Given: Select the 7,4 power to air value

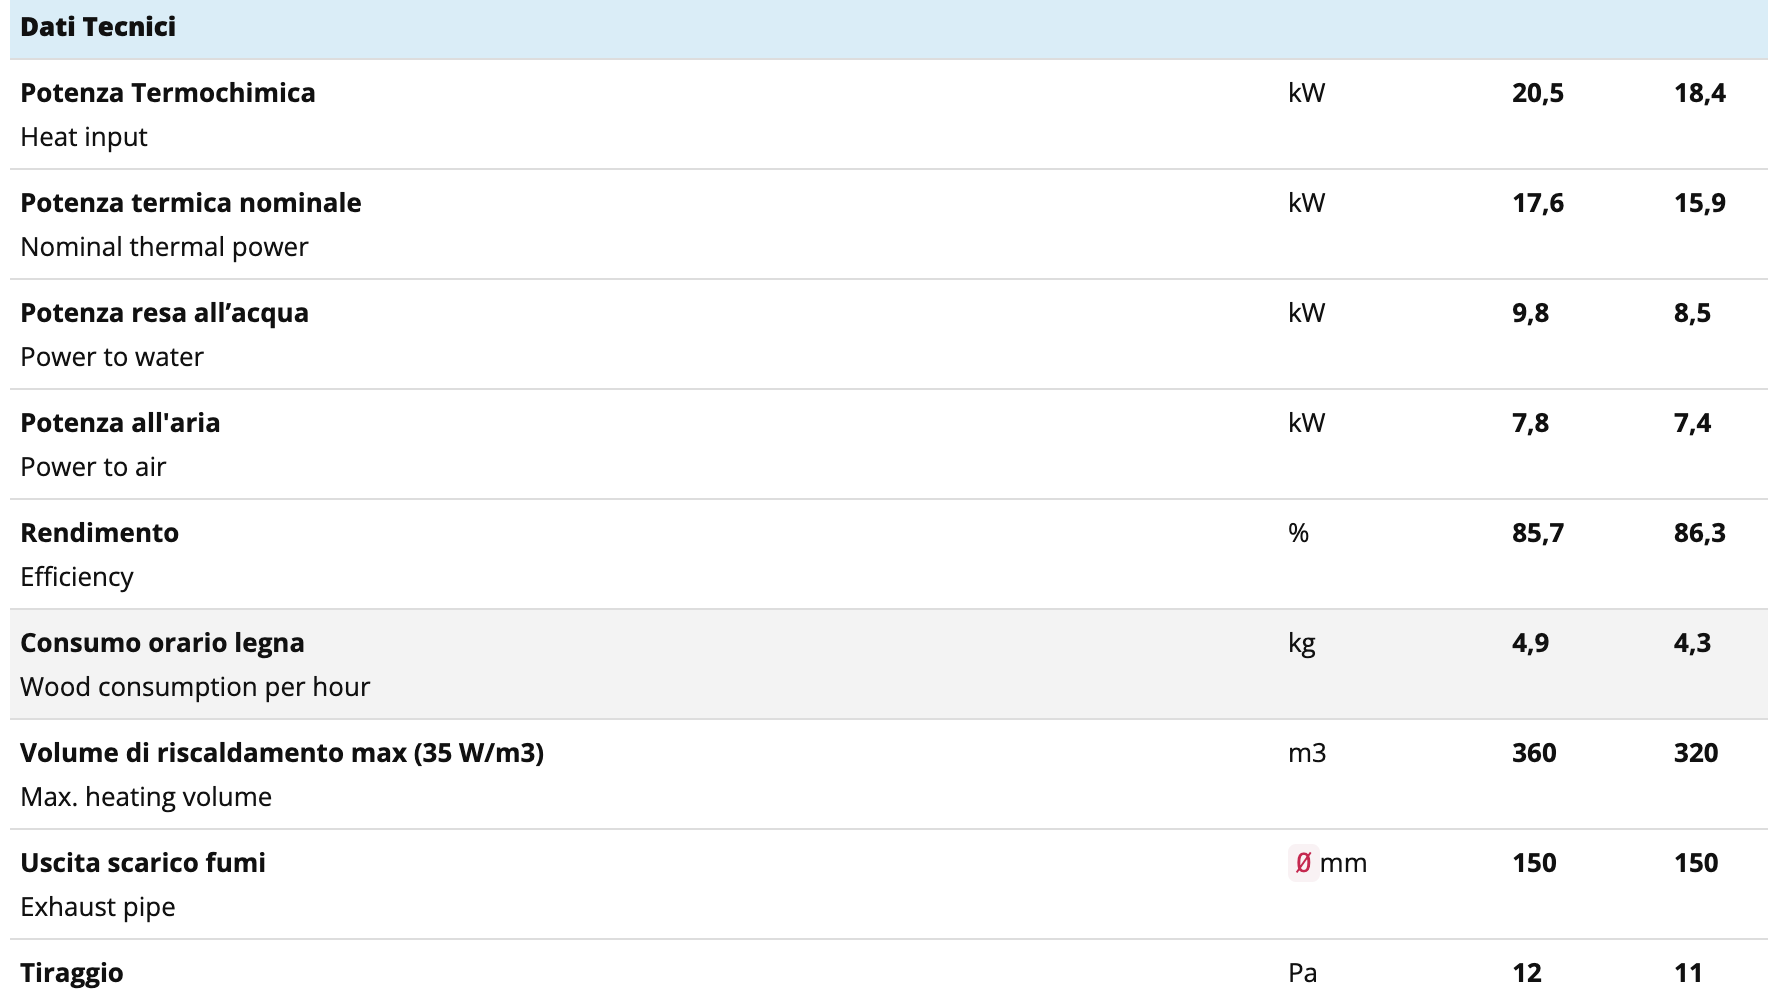Looking at the screenshot, I should coord(1693,423).
